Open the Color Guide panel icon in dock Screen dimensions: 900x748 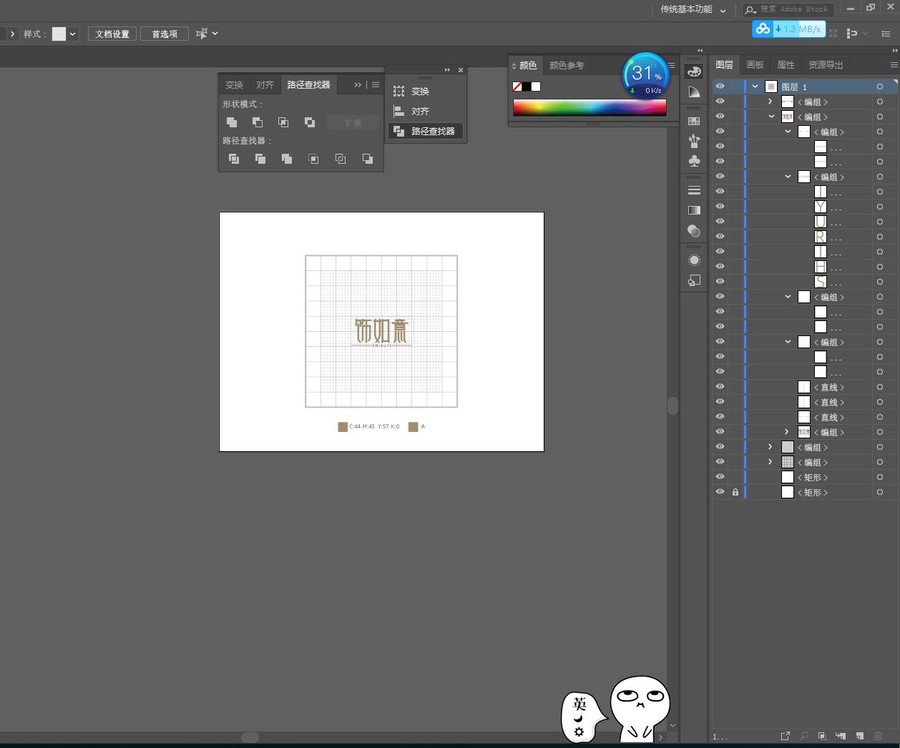[x=694, y=92]
